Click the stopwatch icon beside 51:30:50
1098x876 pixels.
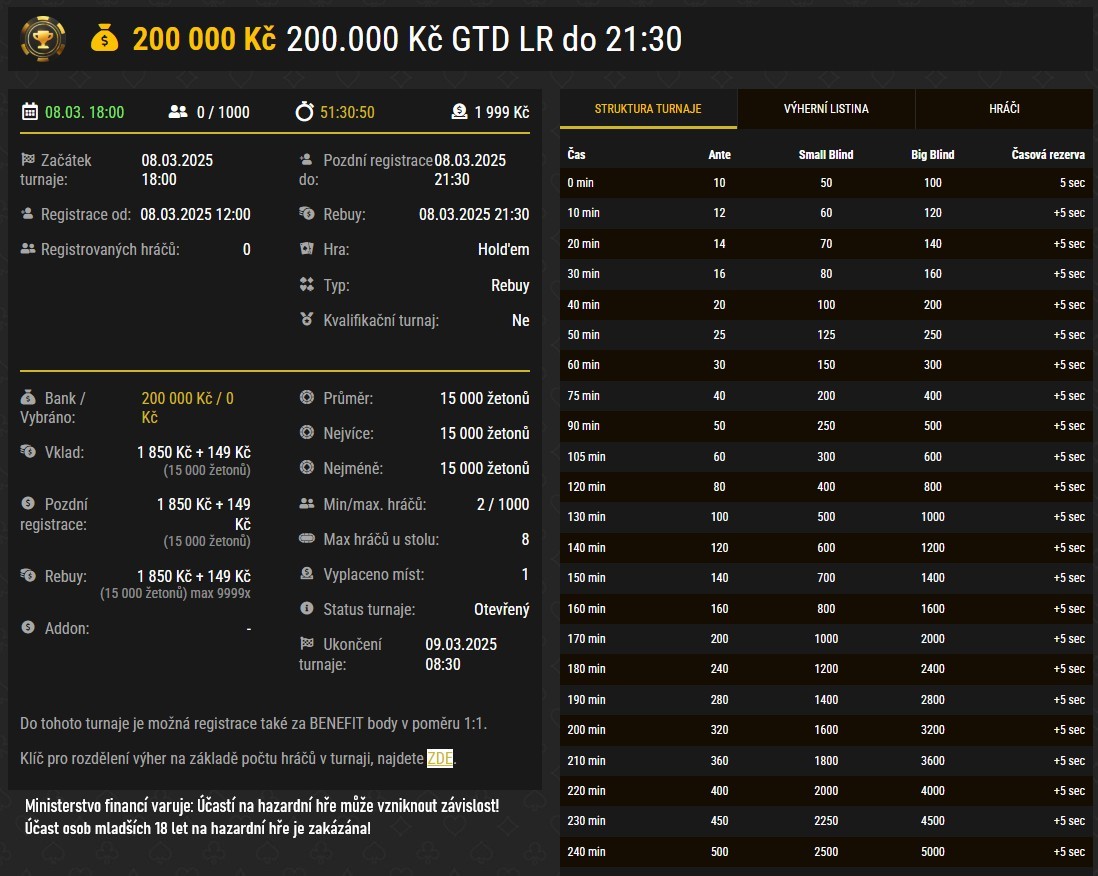tap(305, 111)
